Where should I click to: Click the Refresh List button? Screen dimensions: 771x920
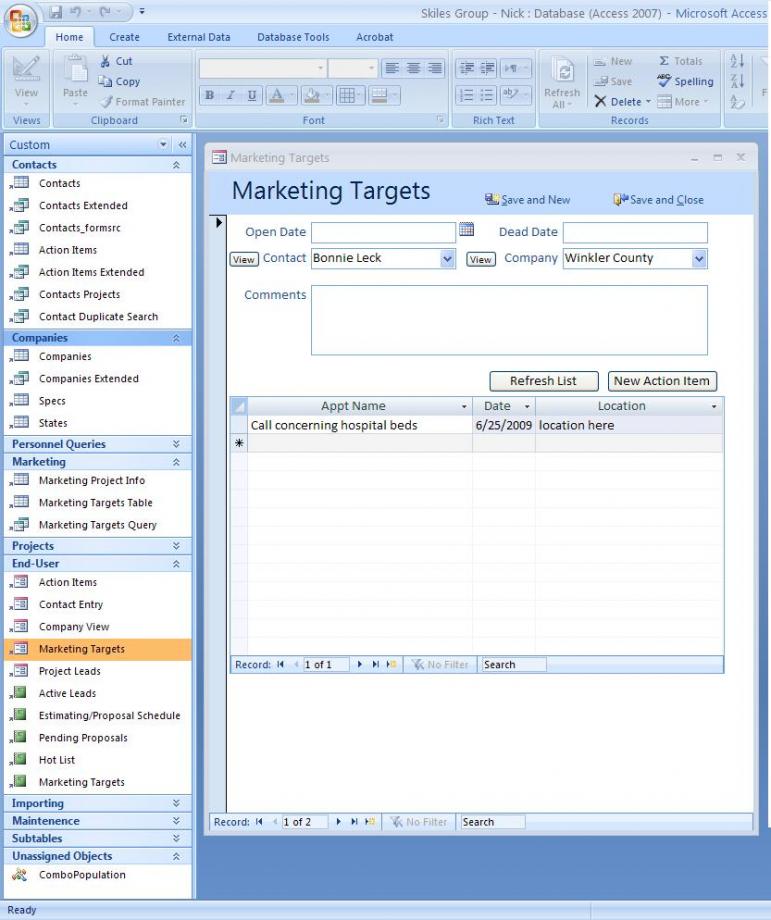click(x=543, y=381)
